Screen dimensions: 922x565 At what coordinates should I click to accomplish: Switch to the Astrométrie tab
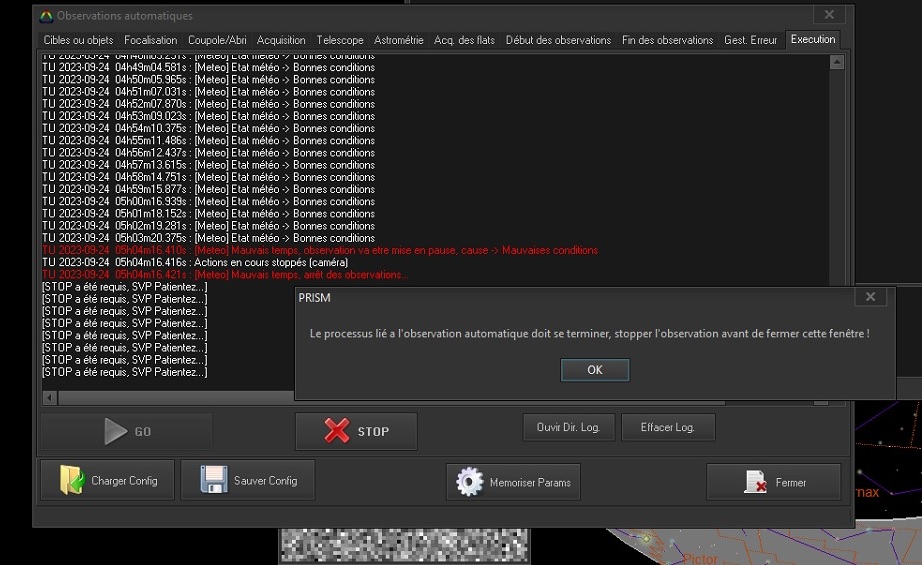click(399, 40)
